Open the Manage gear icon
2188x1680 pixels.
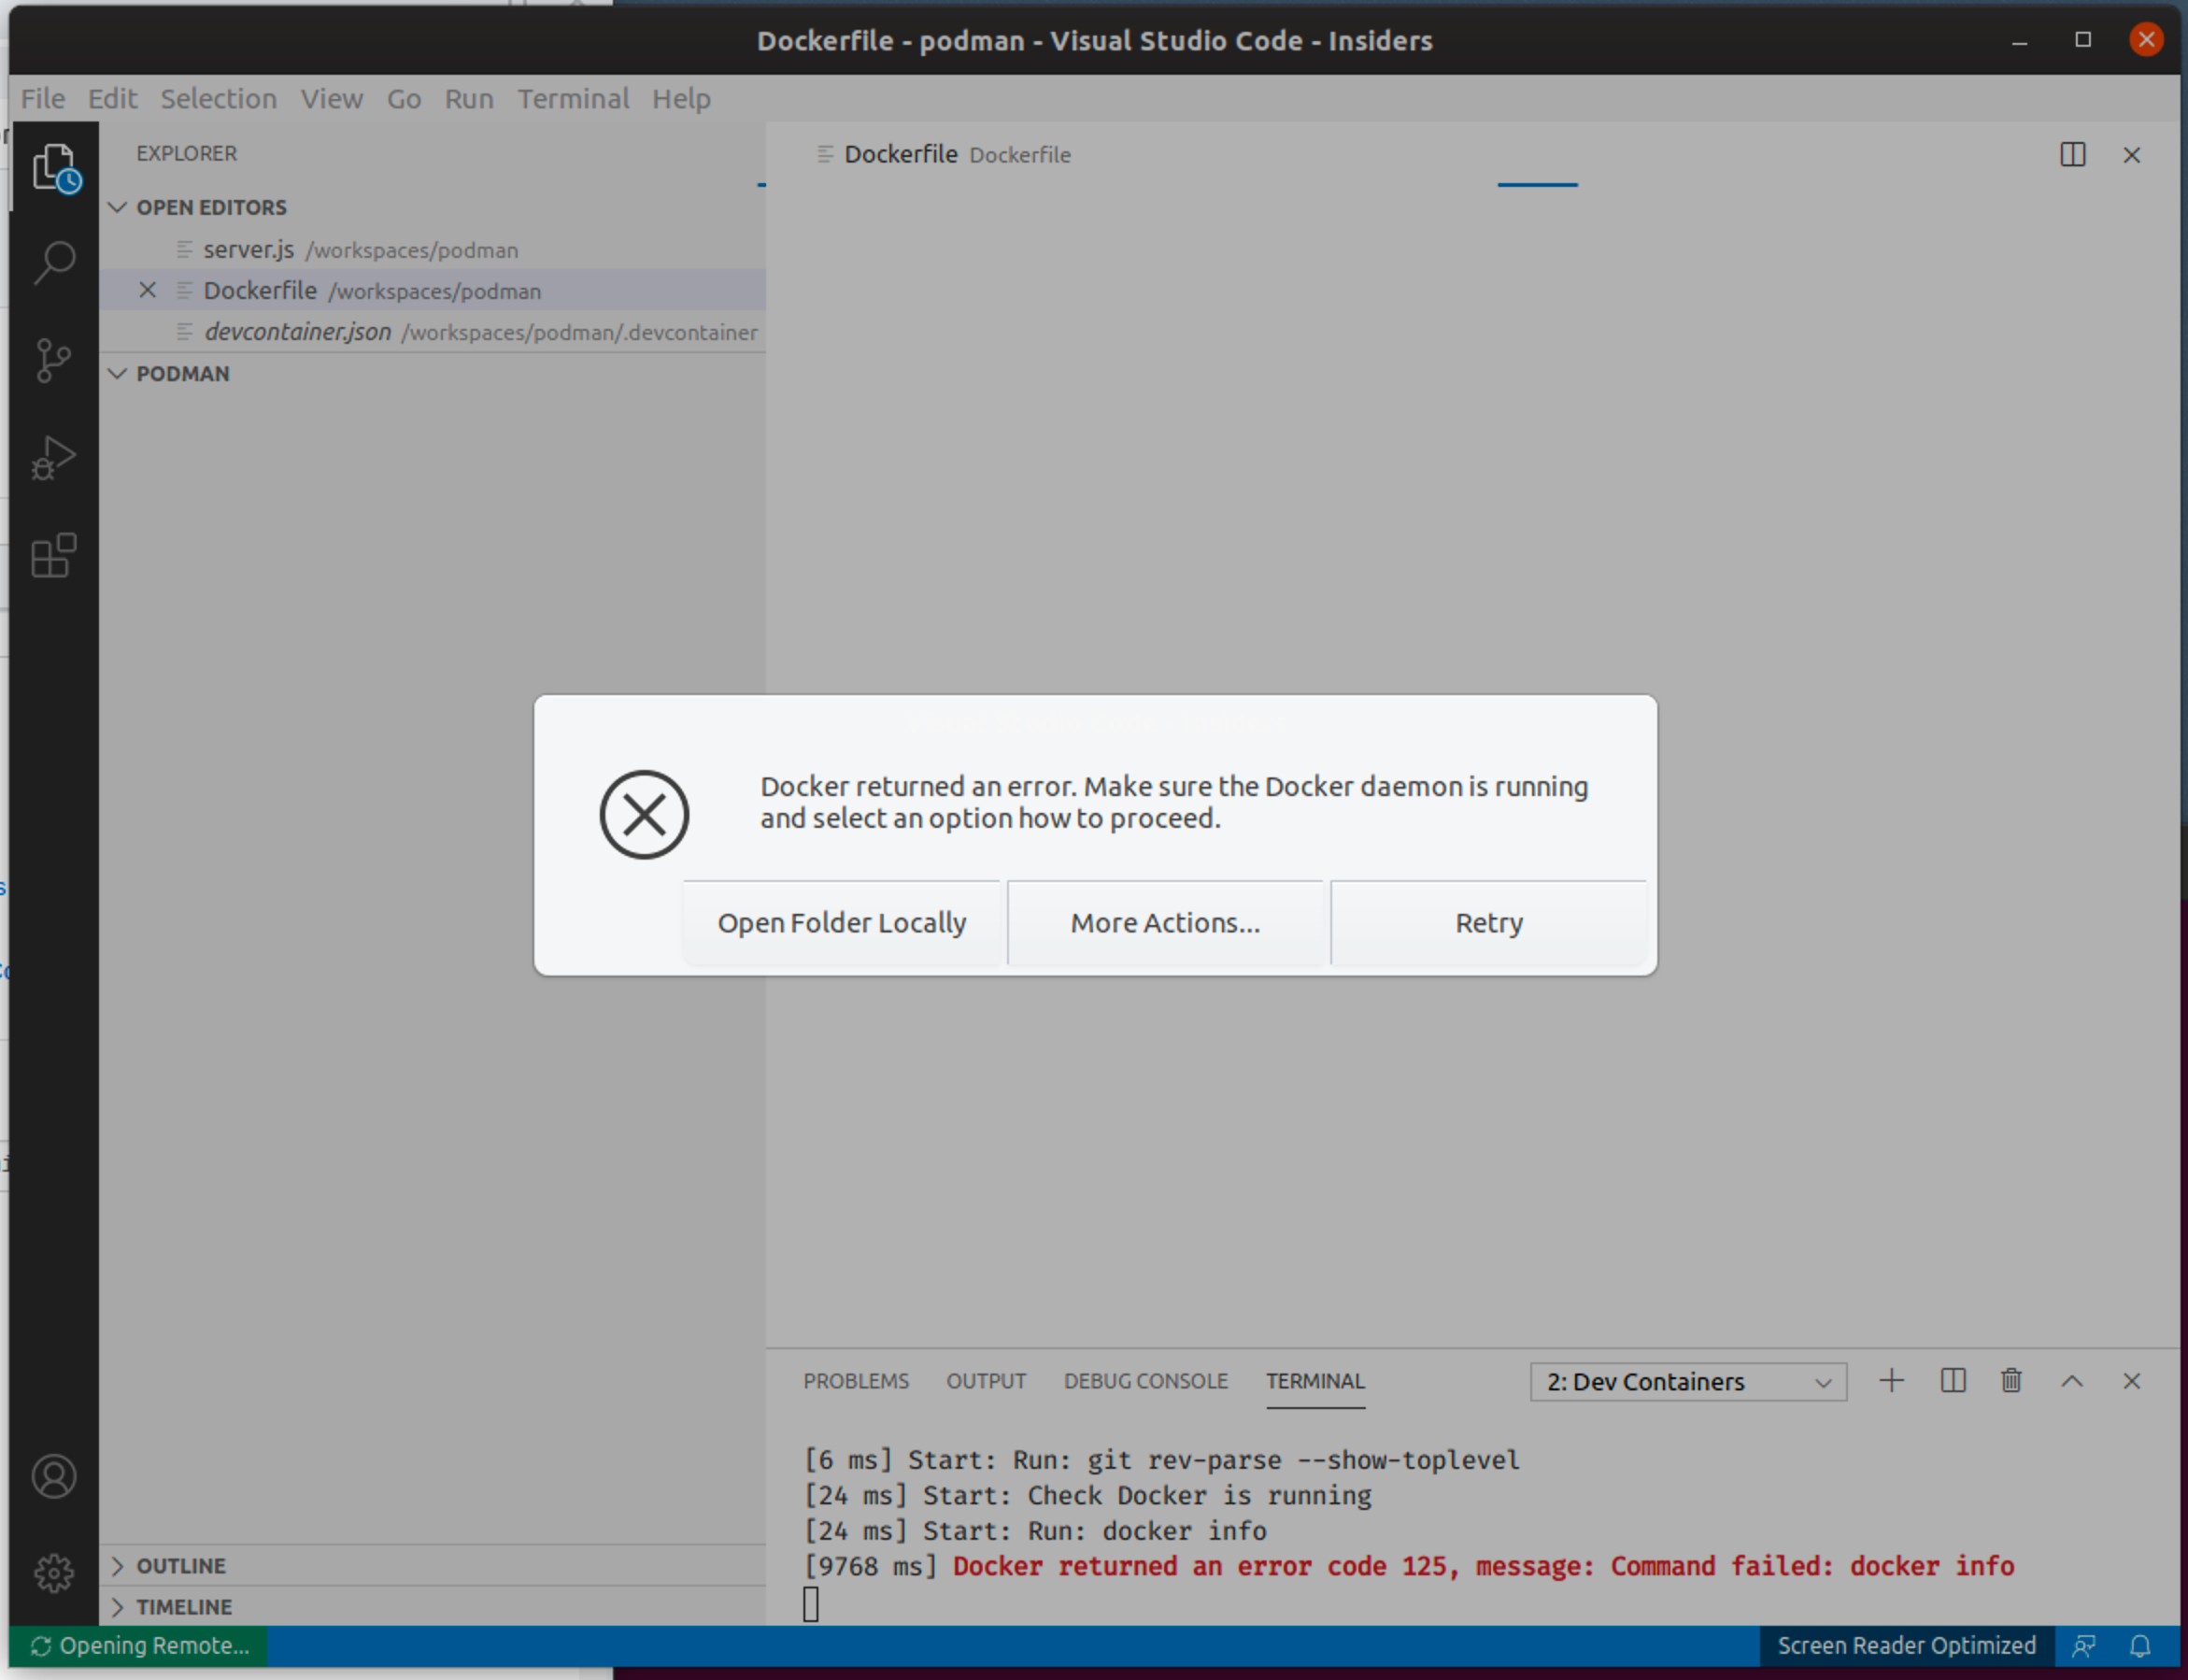click(54, 1573)
